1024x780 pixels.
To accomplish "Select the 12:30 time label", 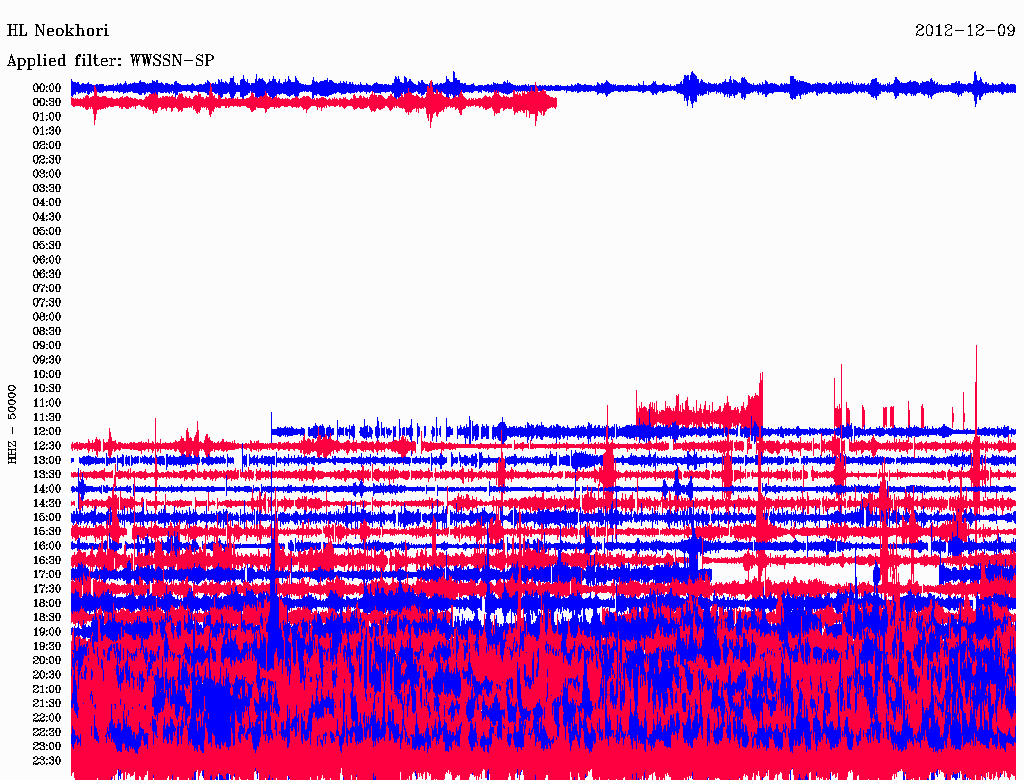I will 47,446.
